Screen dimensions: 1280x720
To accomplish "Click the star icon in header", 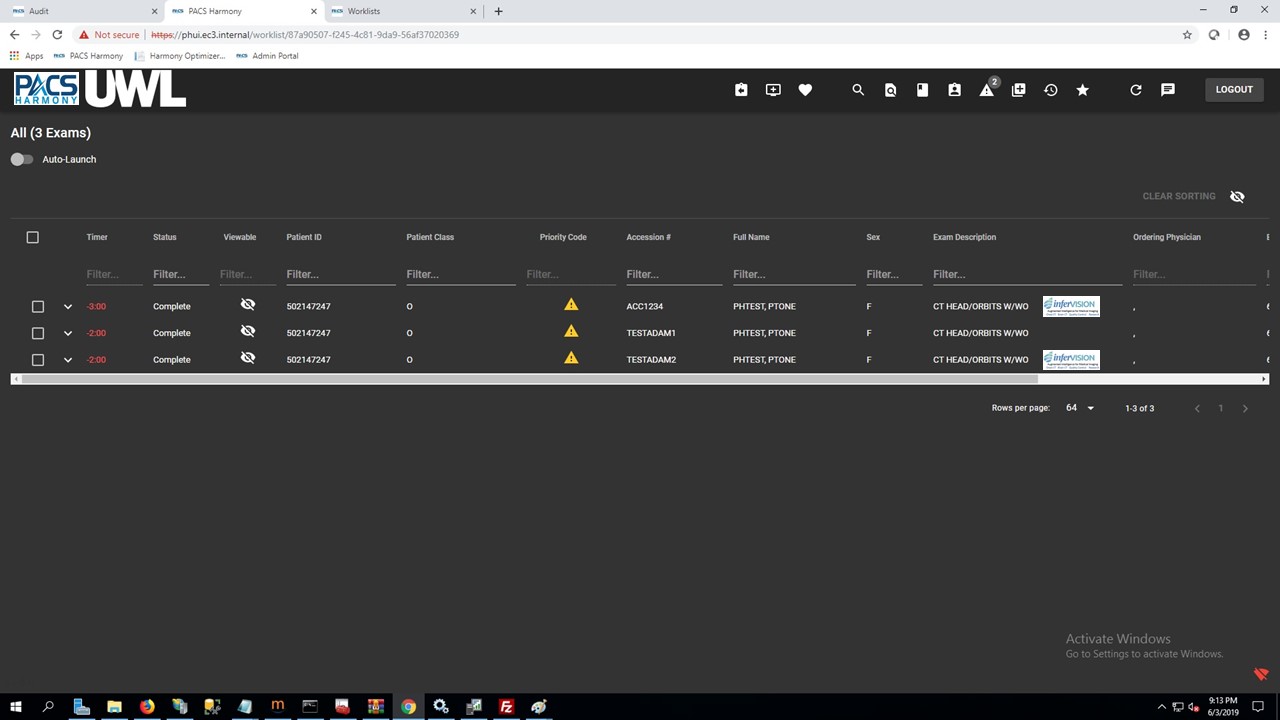I will pyautogui.click(x=1082, y=90).
